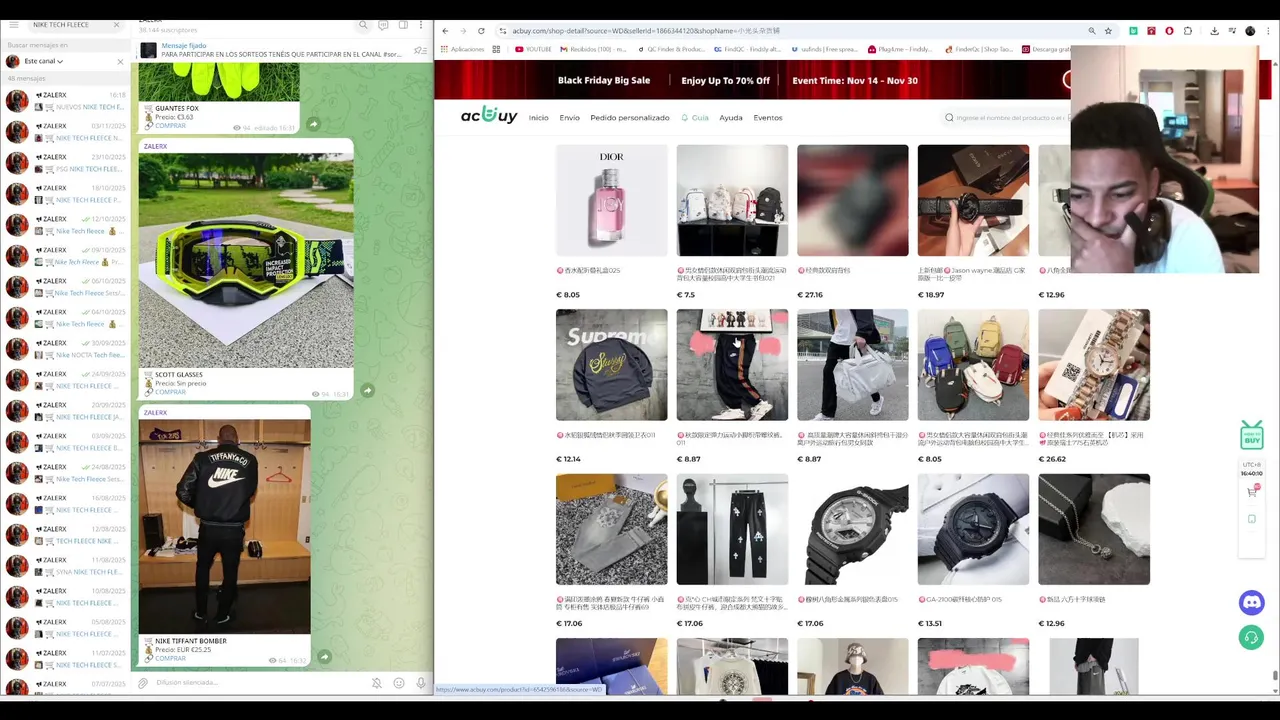The width and height of the screenshot is (1280, 720).
Task: Select ZALERX search result dated 30/09/2025
Action: coord(66,349)
